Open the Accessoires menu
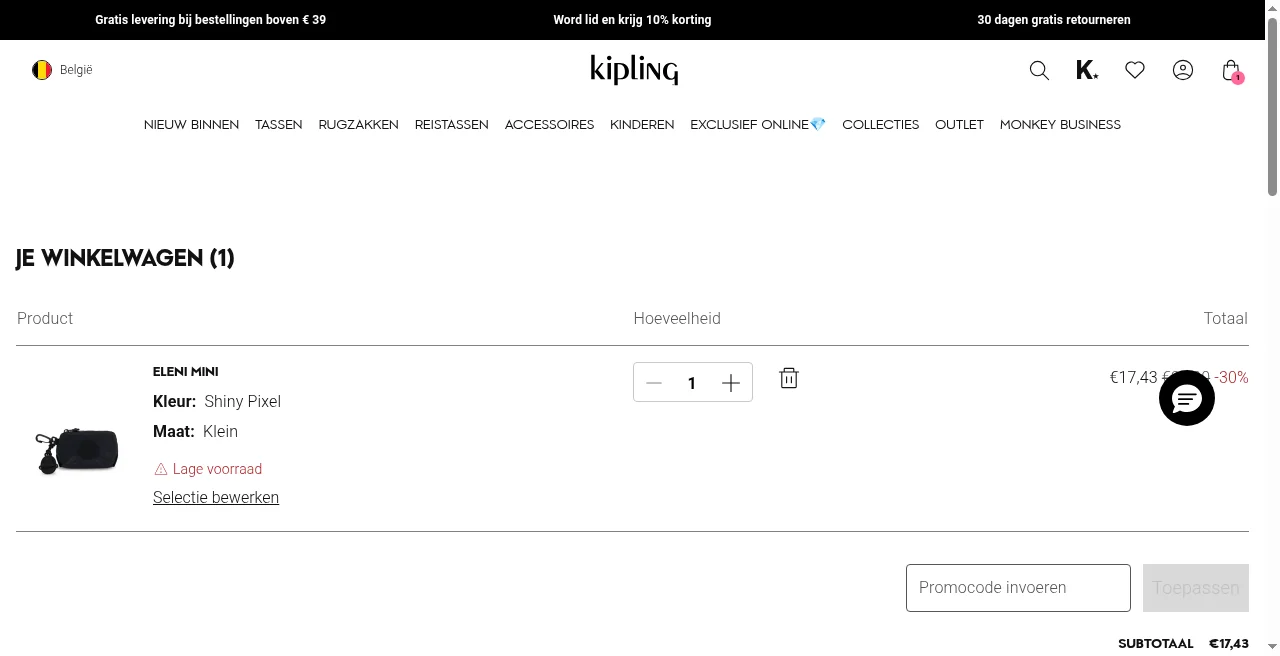This screenshot has width=1280, height=656. click(x=550, y=125)
